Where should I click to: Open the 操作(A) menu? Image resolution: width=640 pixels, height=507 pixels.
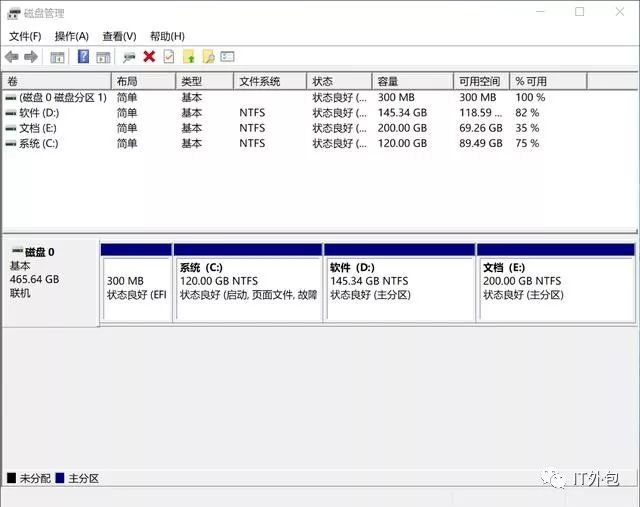[x=71, y=36]
